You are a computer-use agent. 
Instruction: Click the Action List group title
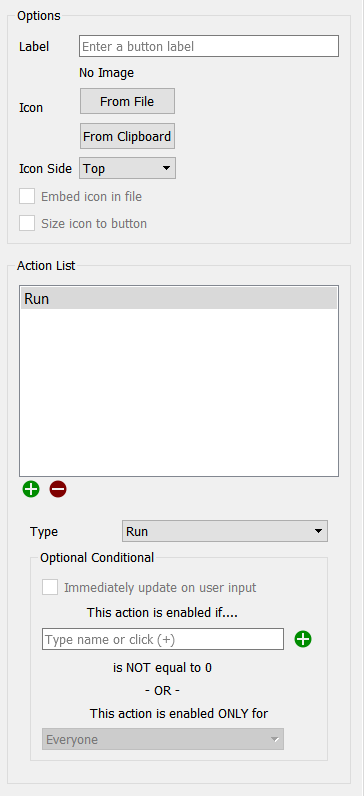pos(46,266)
